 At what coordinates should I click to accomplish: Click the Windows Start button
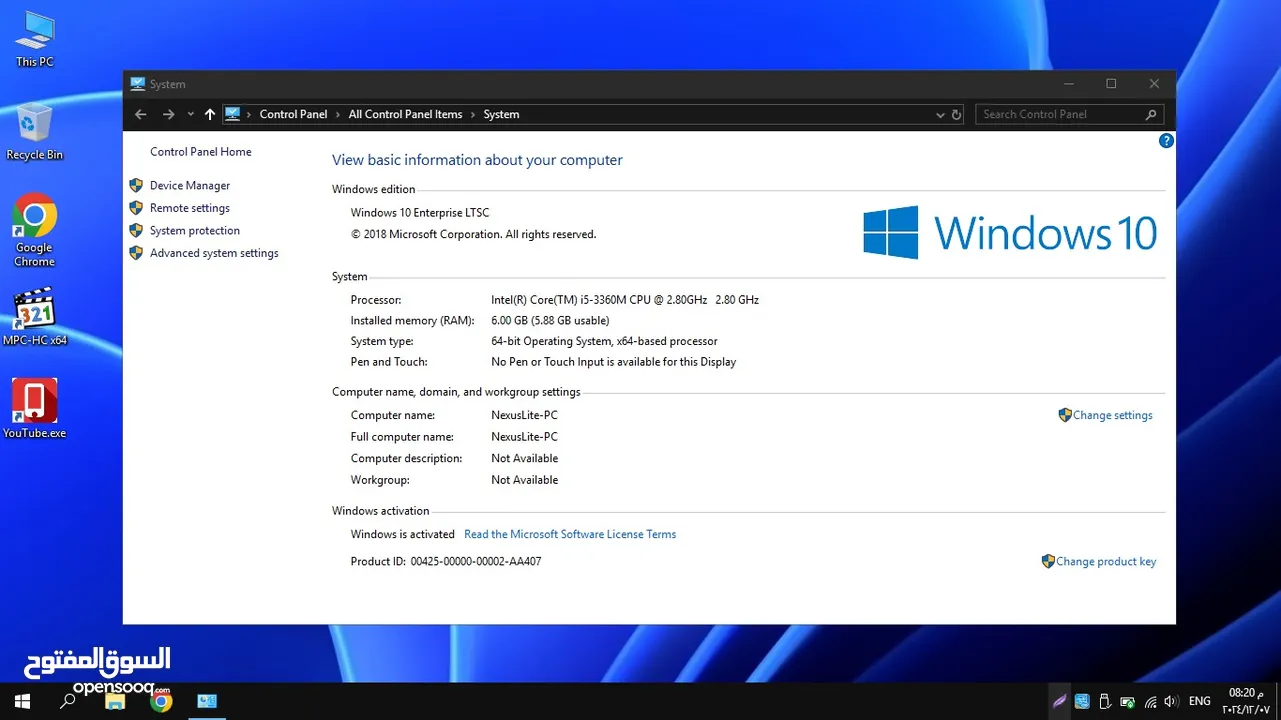(22, 701)
